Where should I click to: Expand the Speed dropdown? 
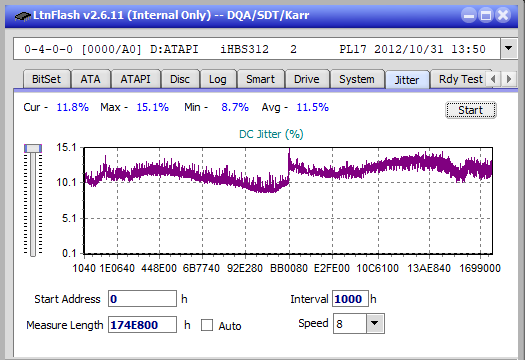375,323
